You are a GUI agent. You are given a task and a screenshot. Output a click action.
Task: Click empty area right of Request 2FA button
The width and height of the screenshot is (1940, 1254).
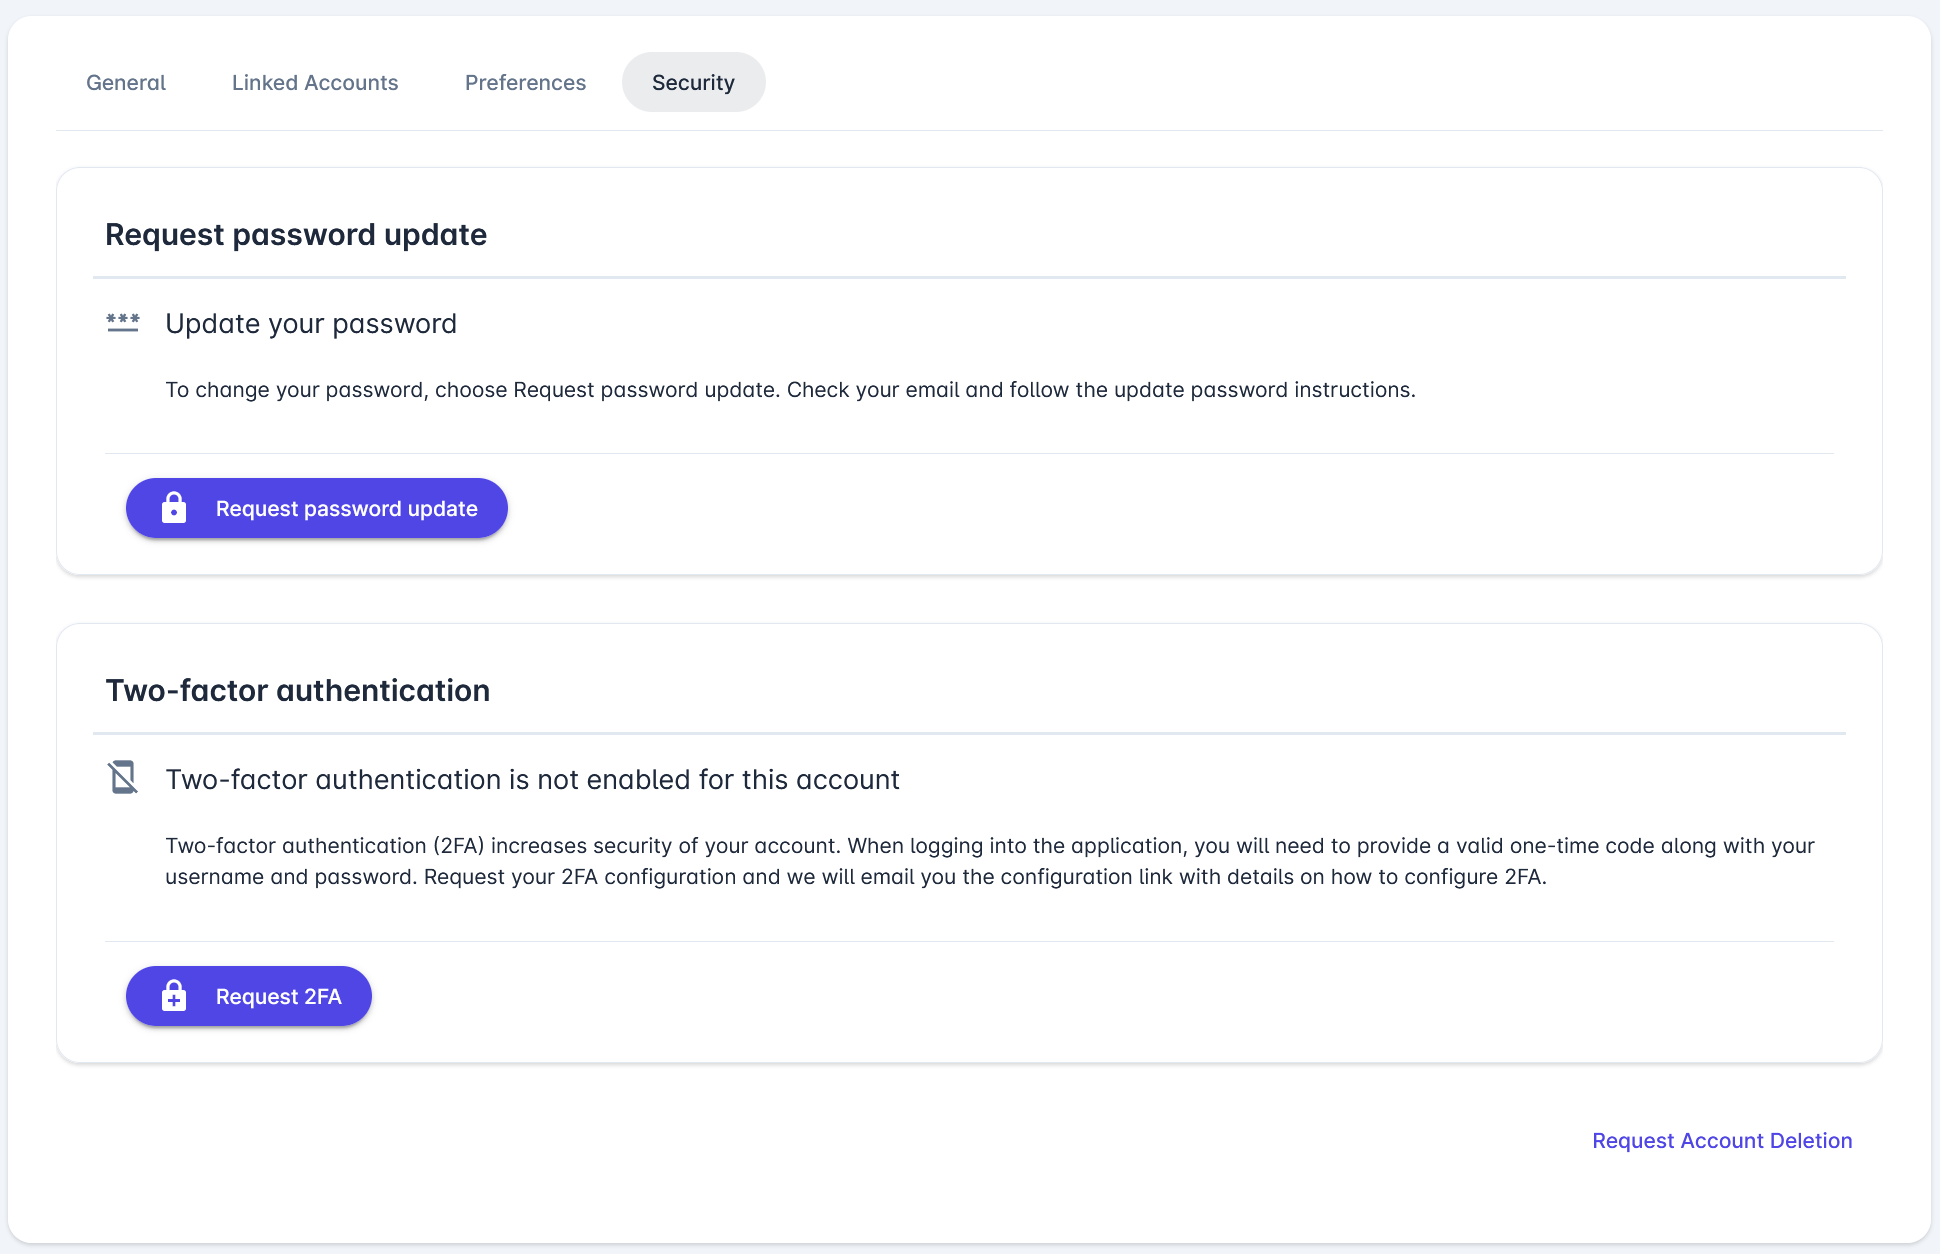pos(1000,996)
